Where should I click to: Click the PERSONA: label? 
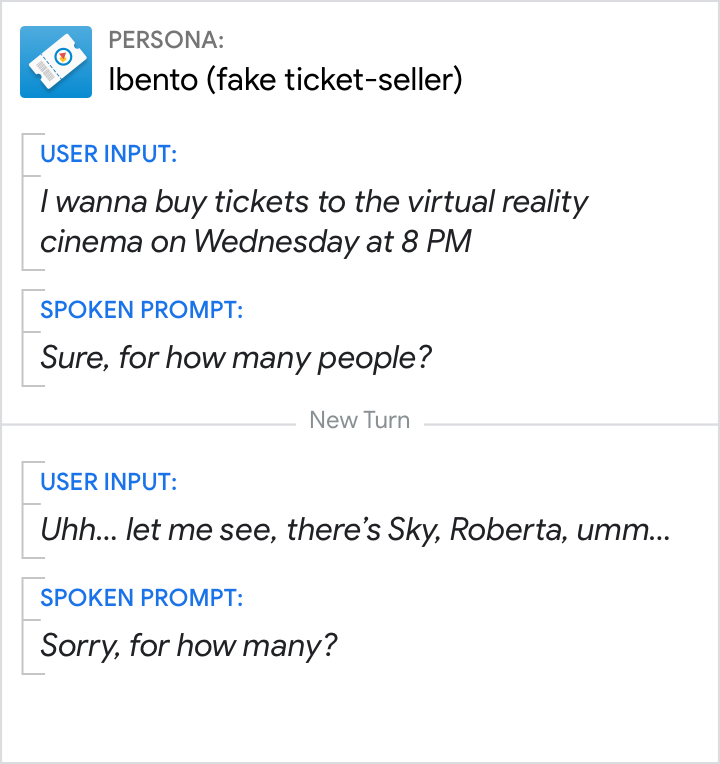coord(166,41)
